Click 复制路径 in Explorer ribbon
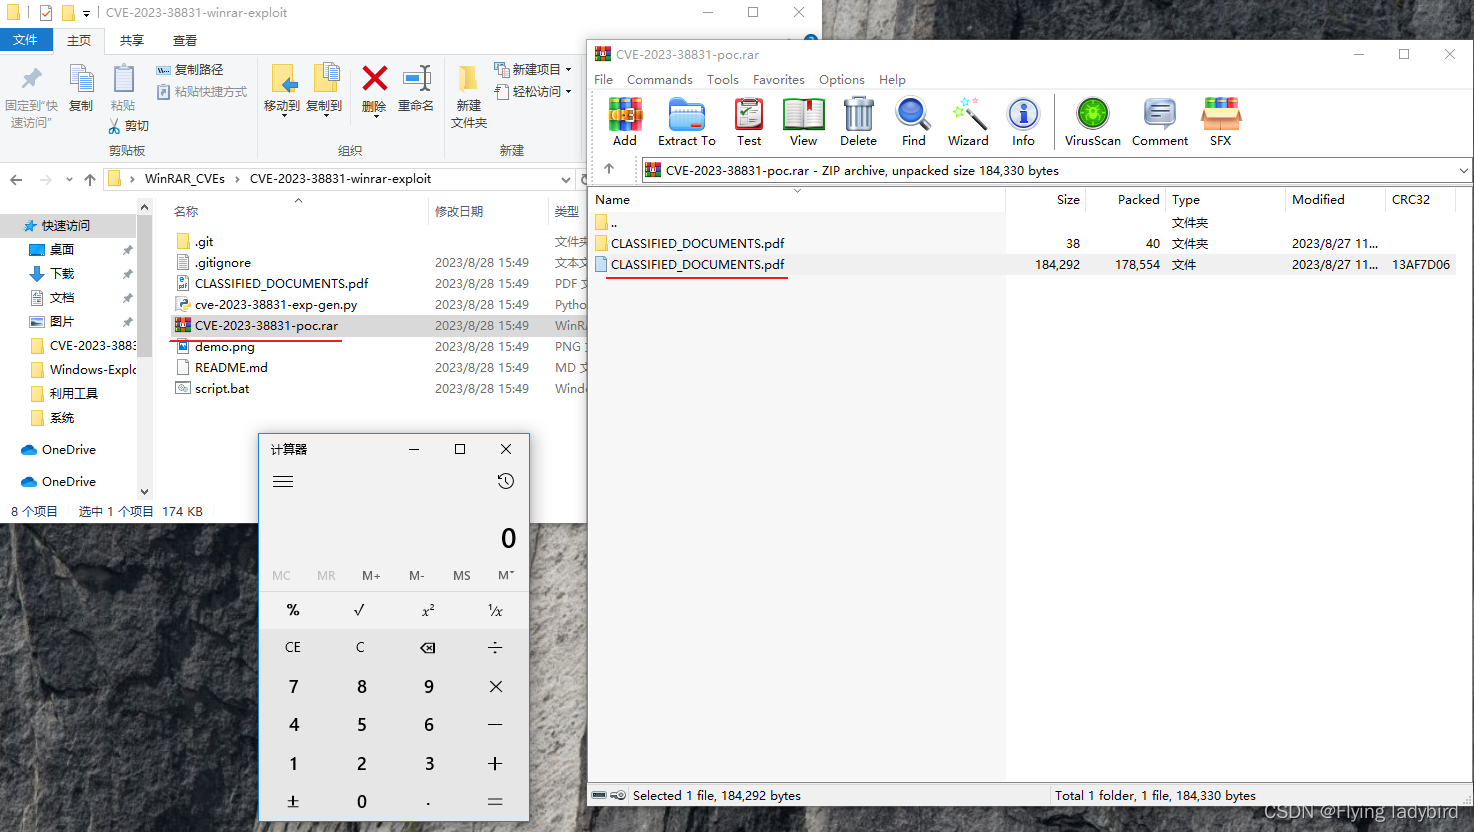 [x=190, y=70]
